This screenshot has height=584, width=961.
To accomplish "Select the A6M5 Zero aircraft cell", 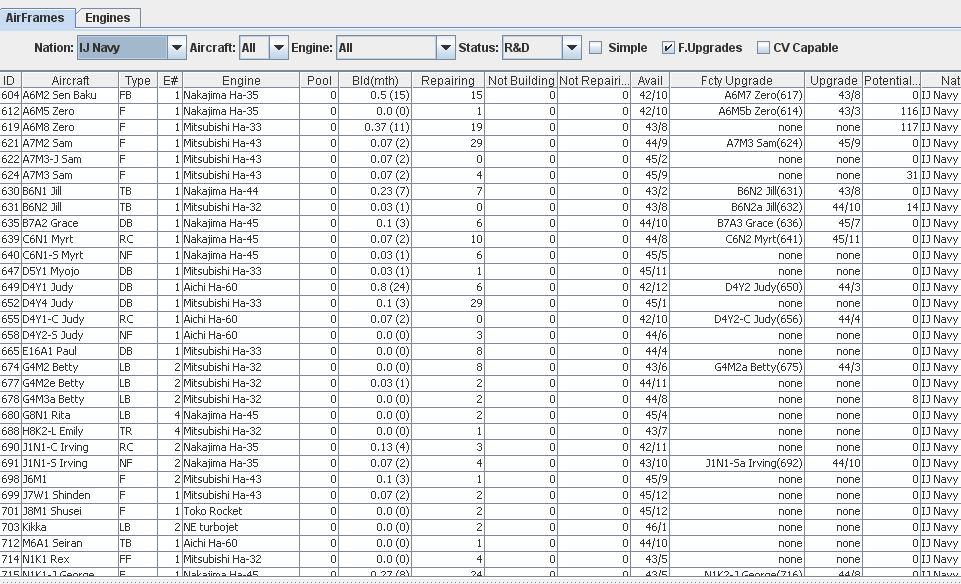I will (x=70, y=112).
